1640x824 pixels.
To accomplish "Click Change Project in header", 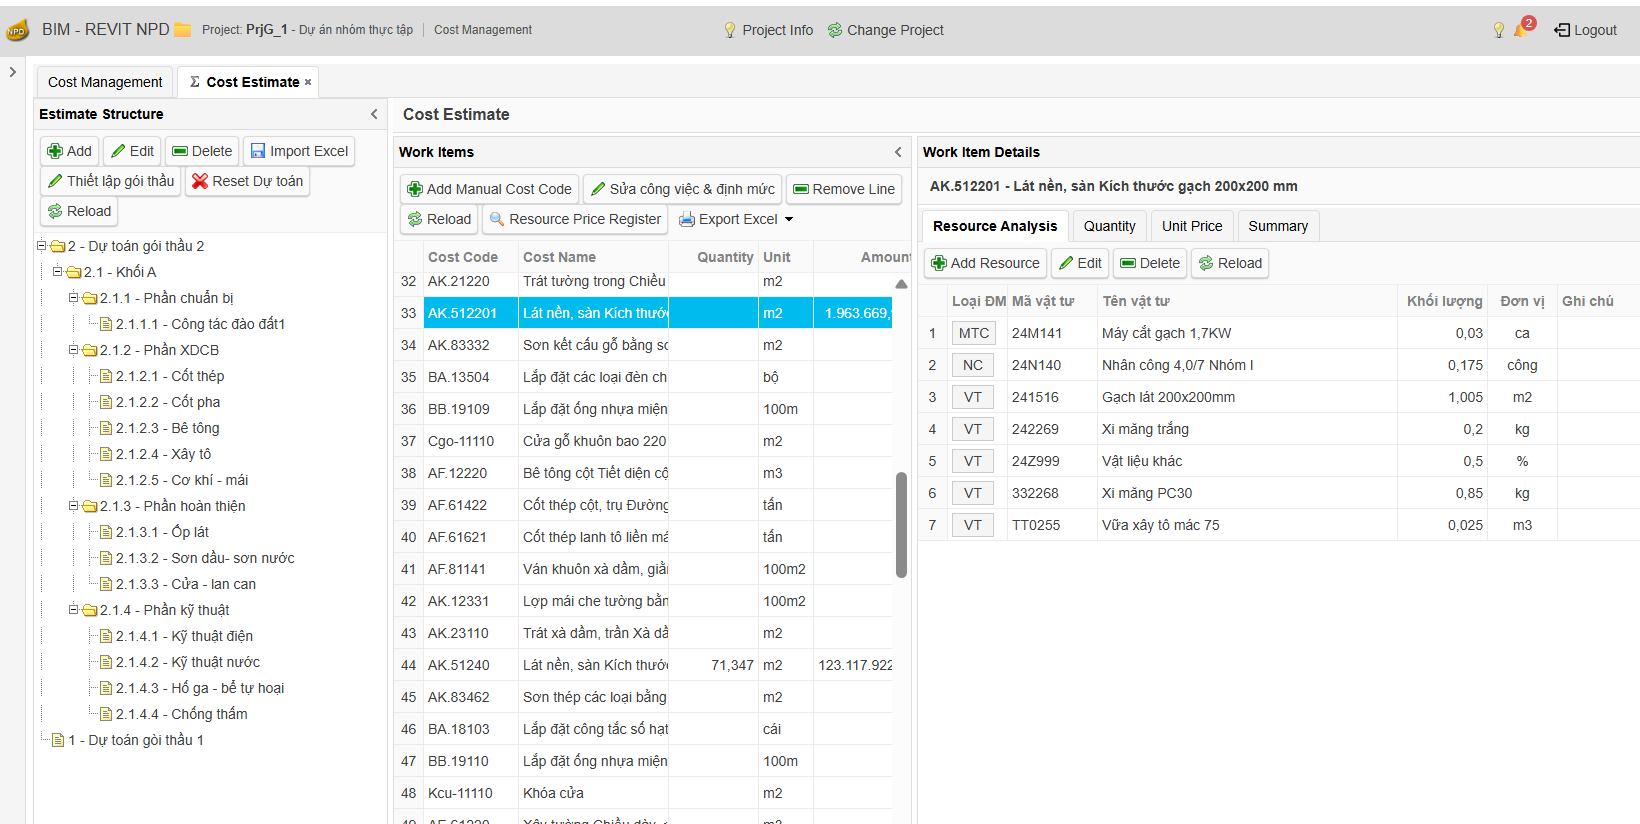I will coord(885,30).
